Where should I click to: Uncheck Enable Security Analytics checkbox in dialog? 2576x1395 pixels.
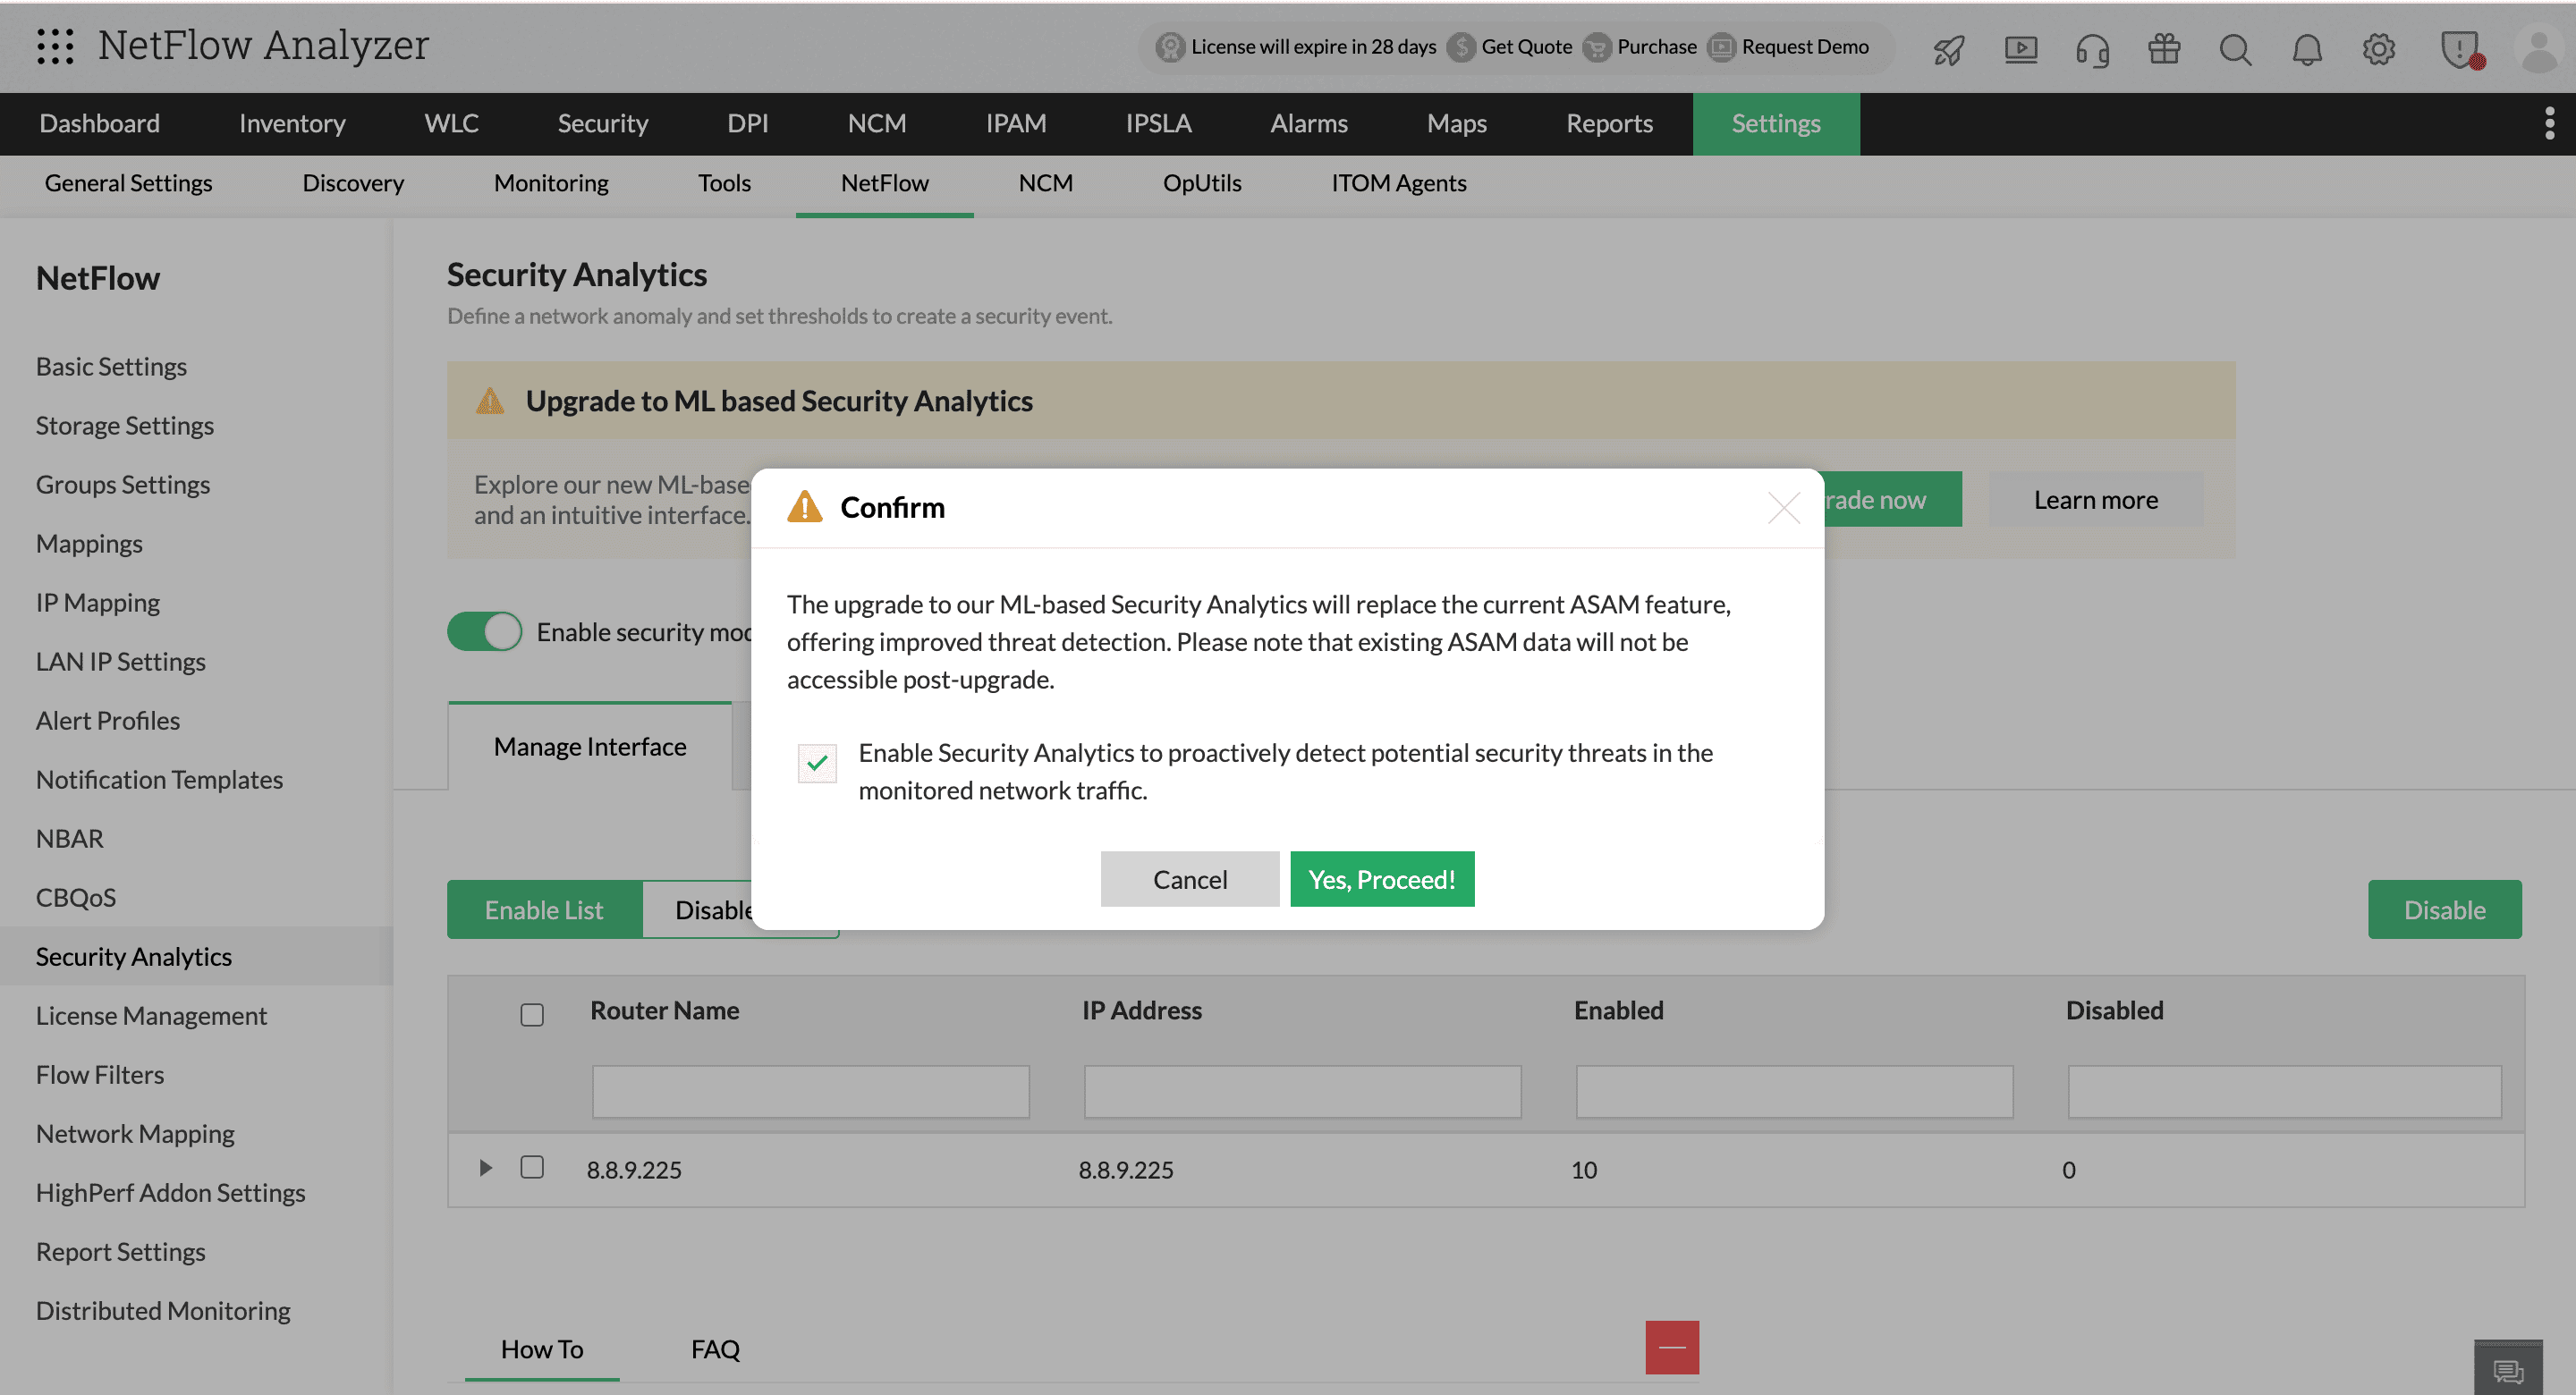click(817, 763)
